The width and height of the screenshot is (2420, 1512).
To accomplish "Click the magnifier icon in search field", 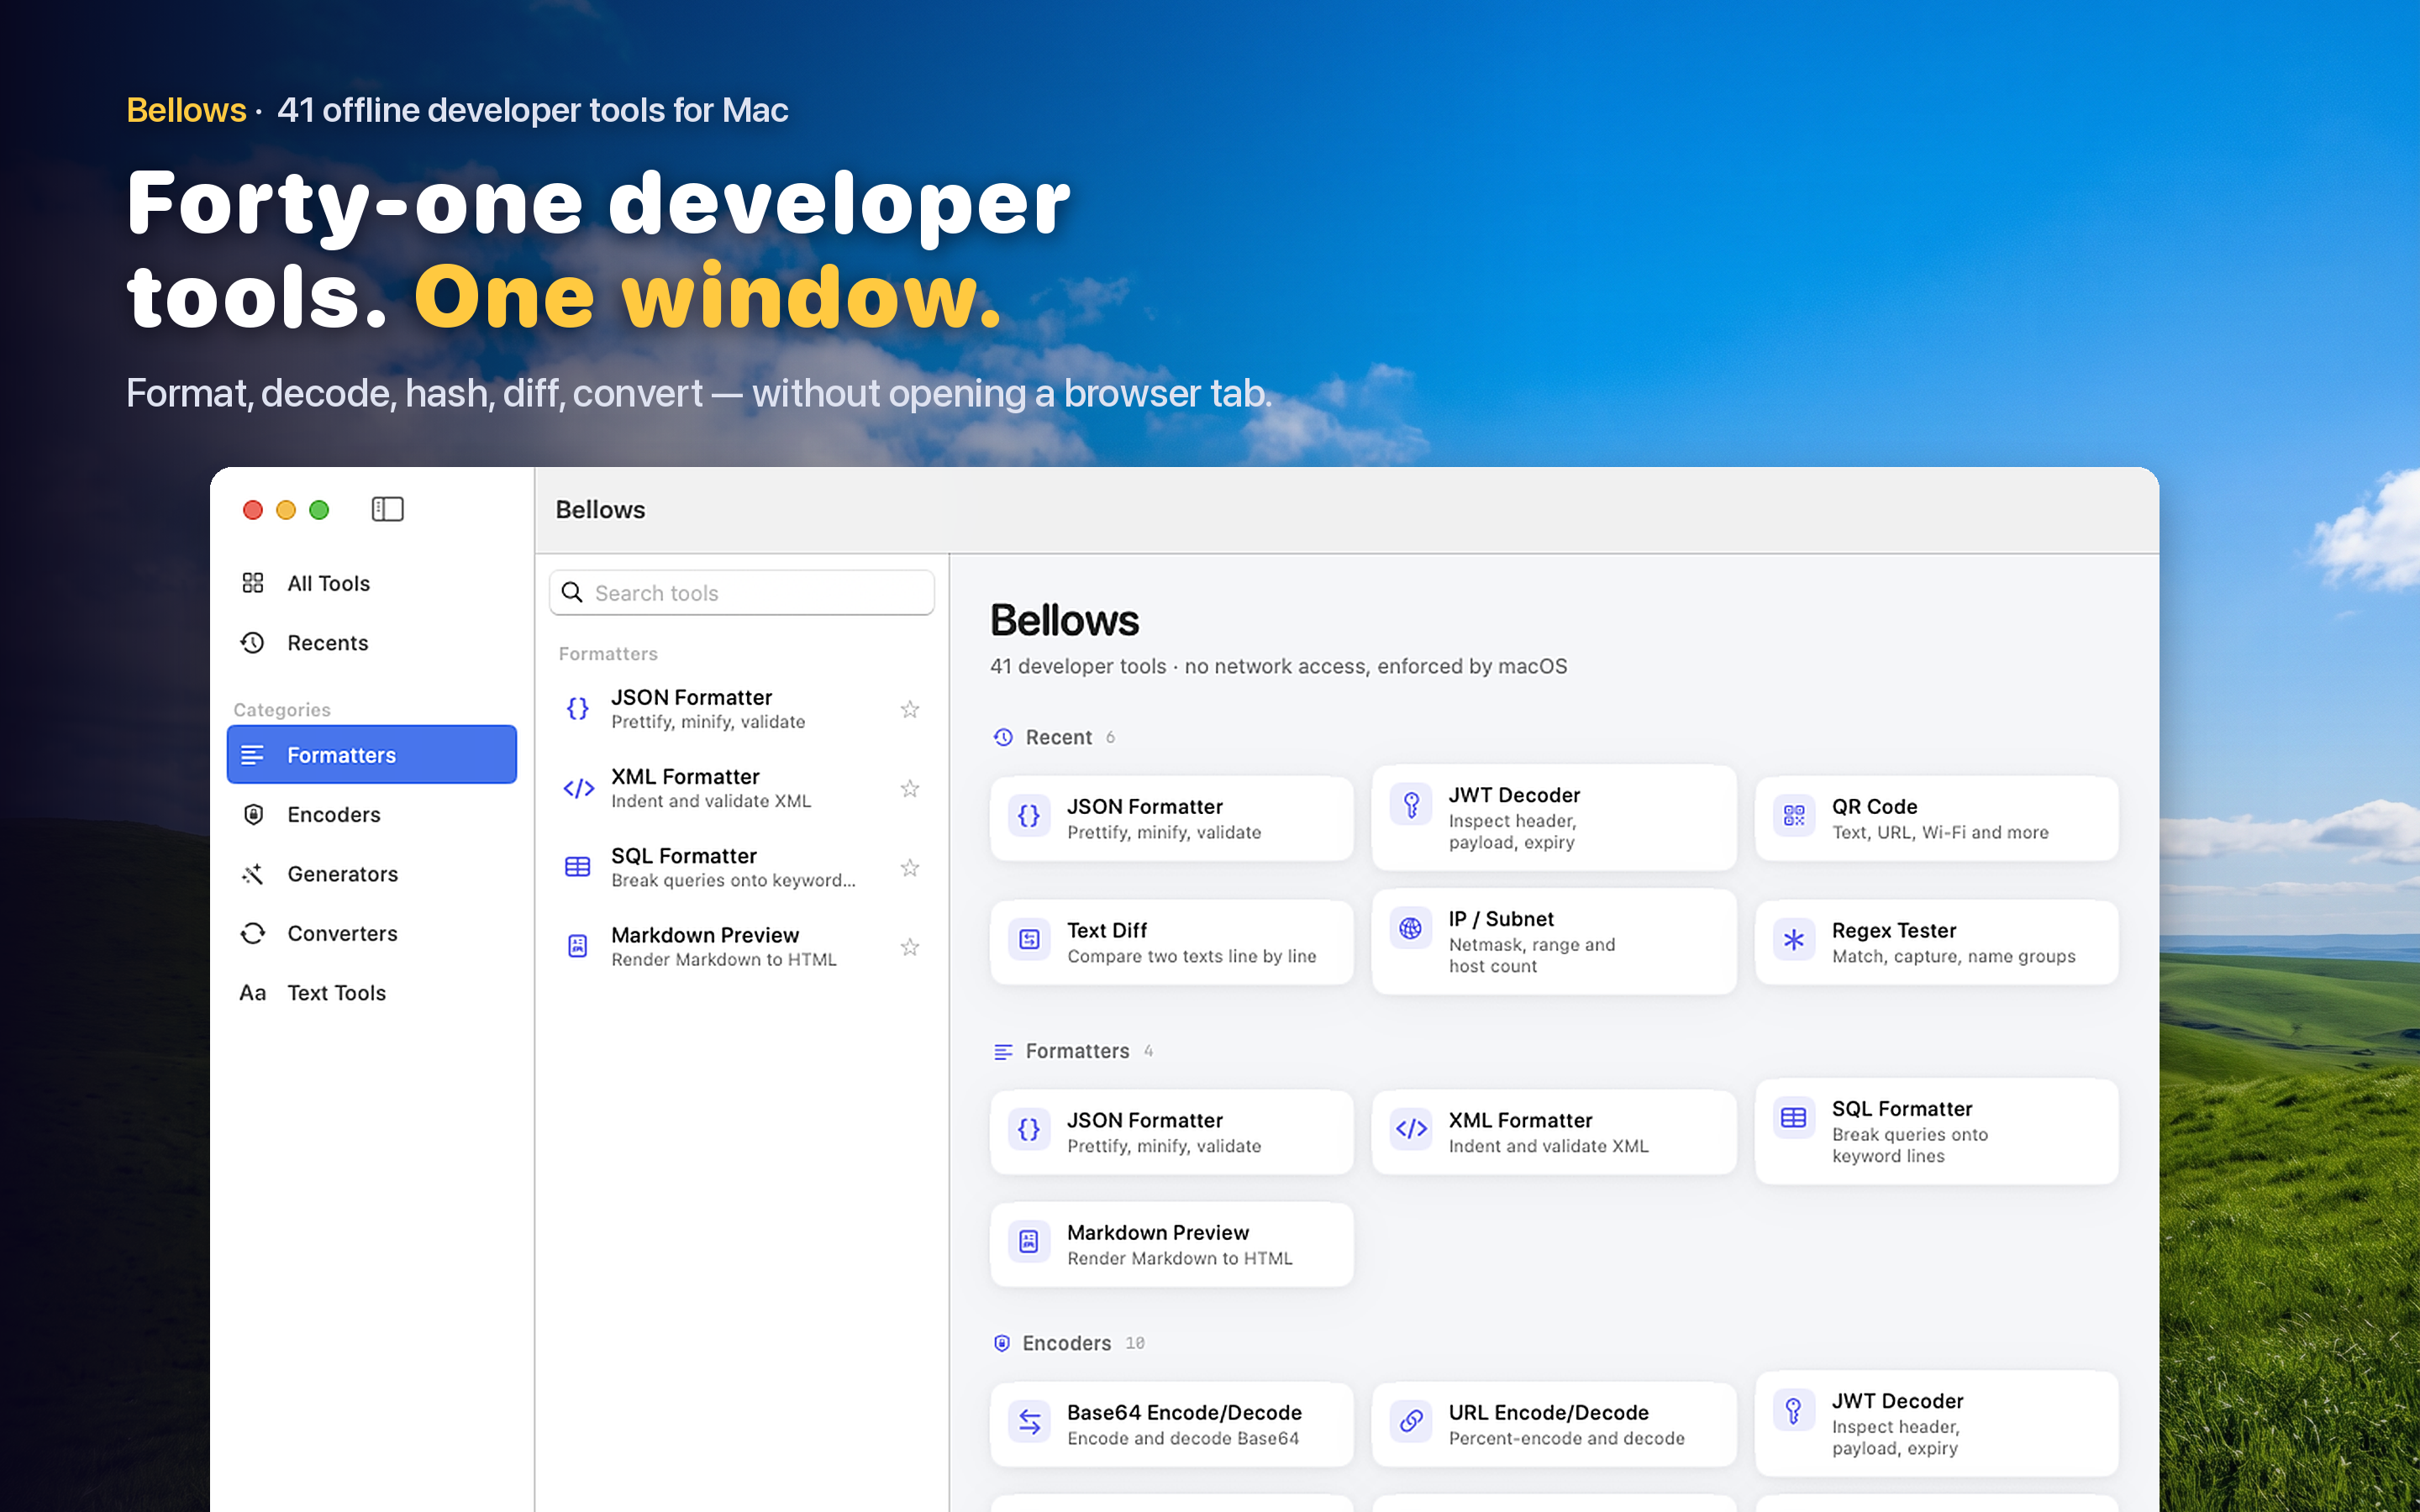I will pos(572,593).
